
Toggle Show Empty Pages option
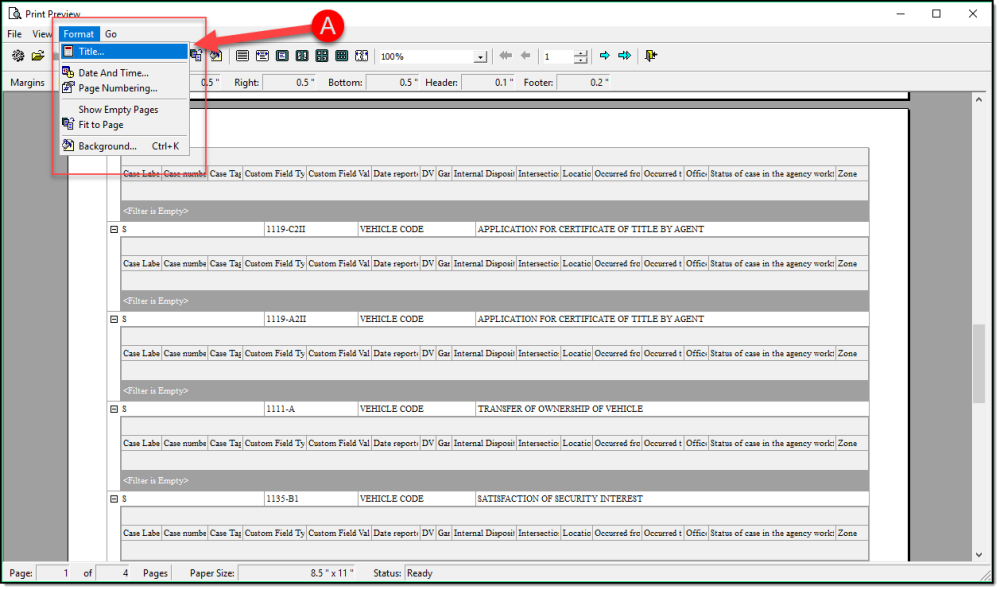coord(117,110)
